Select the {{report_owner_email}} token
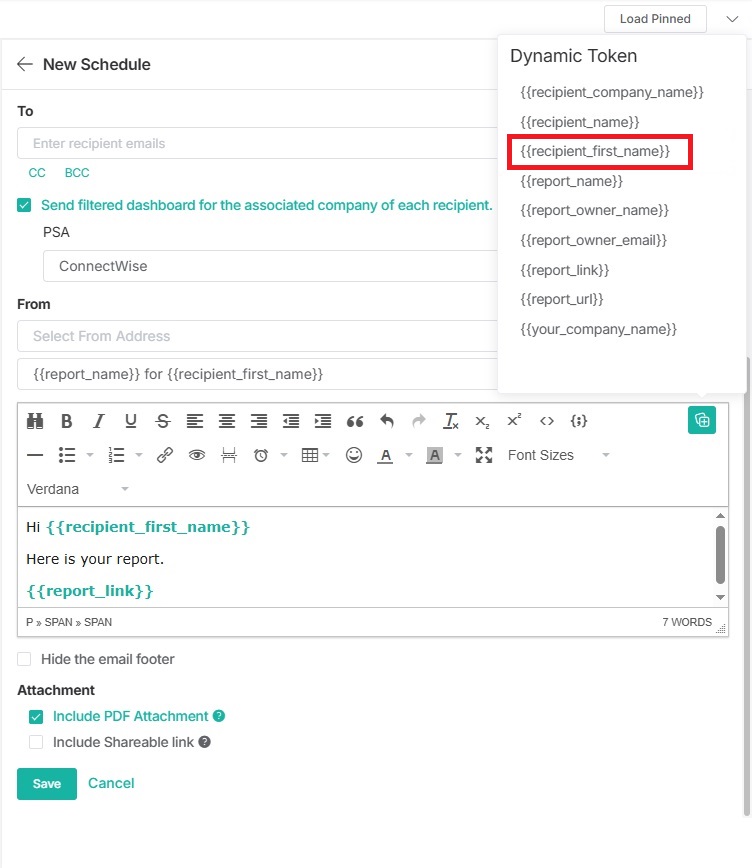Image resolution: width=752 pixels, height=868 pixels. click(x=593, y=240)
